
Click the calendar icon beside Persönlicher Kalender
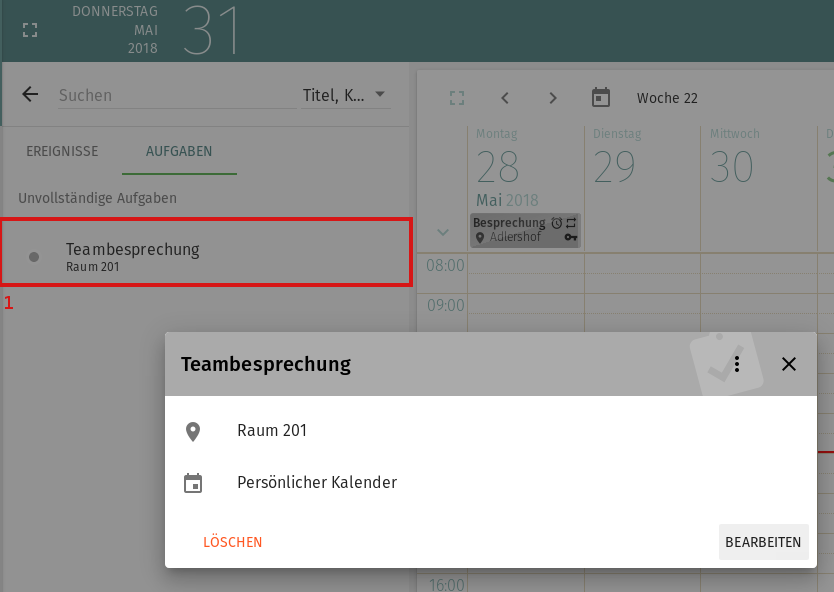pyautogui.click(x=193, y=483)
